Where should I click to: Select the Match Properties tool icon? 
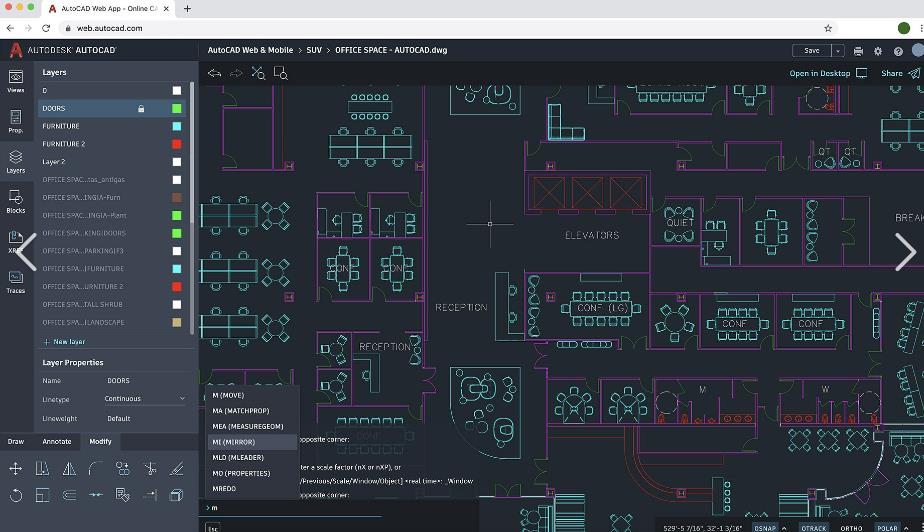click(x=123, y=495)
